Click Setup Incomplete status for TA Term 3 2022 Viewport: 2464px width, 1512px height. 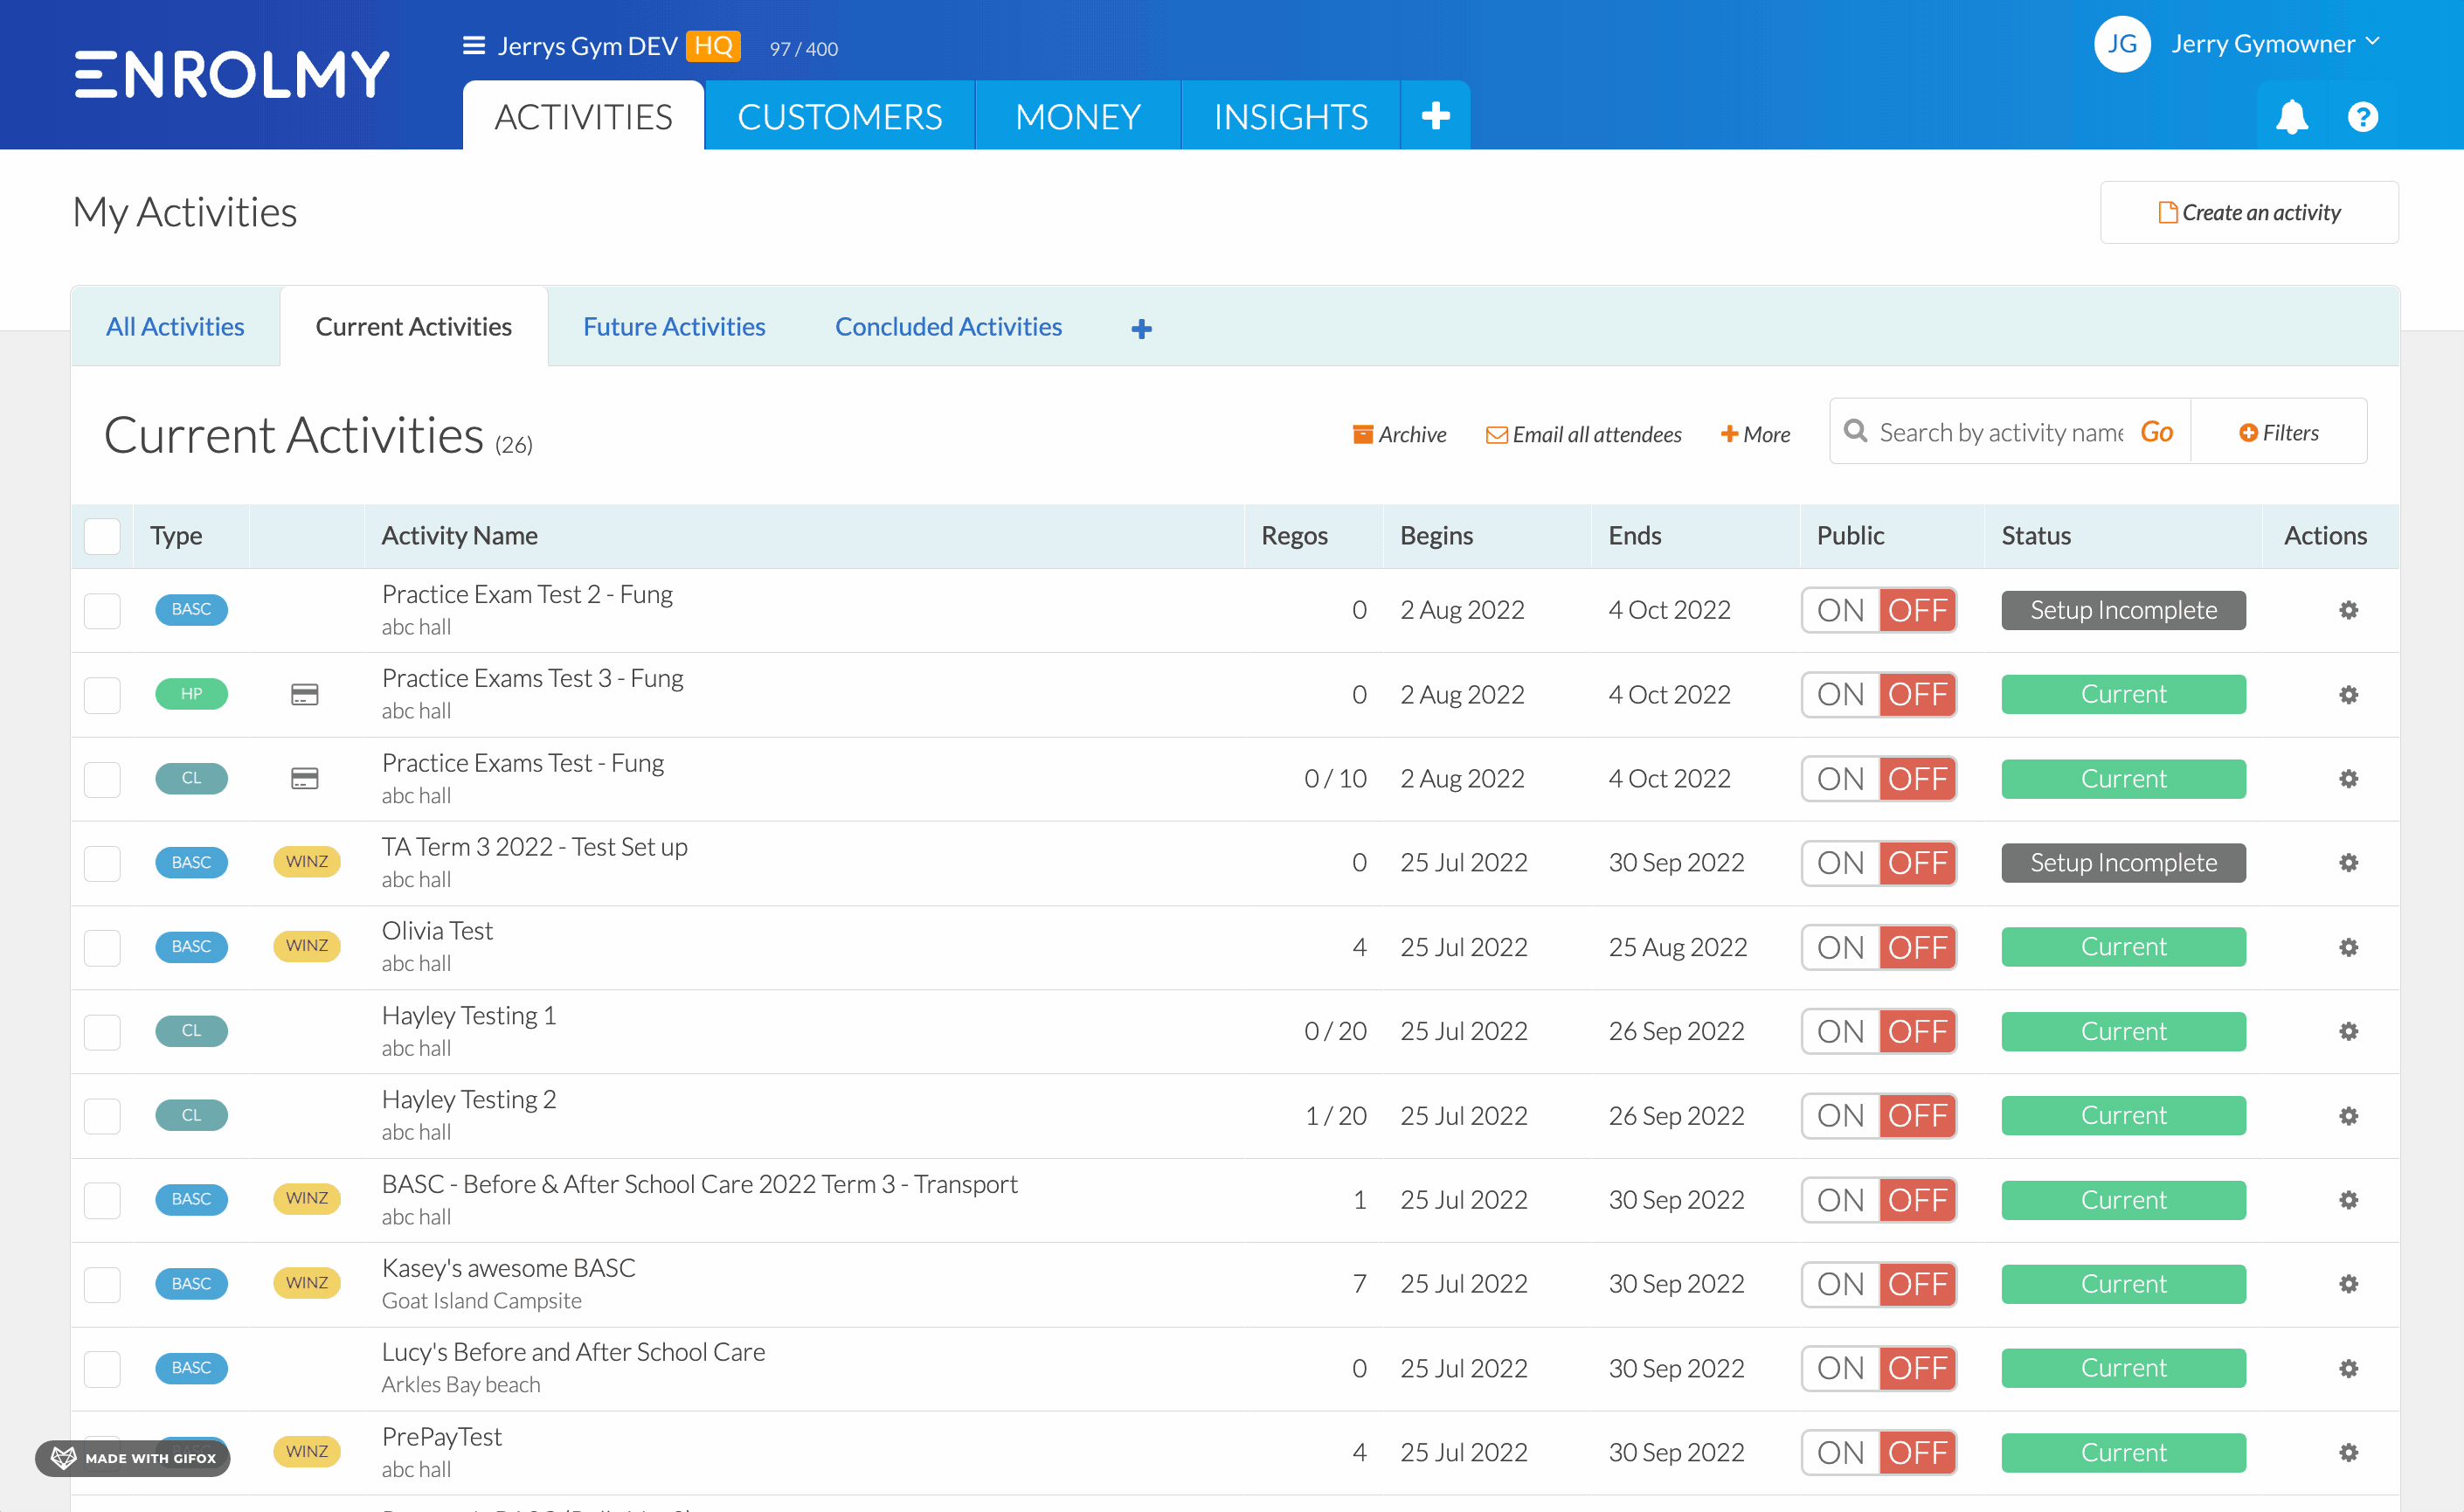2123,862
